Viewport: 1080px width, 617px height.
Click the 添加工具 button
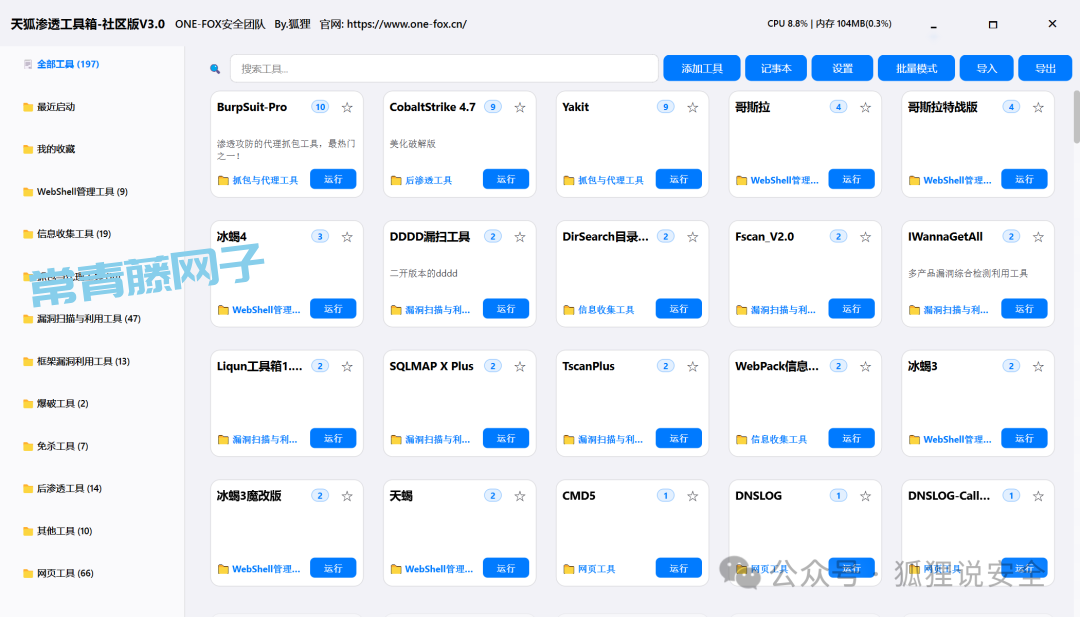pyautogui.click(x=700, y=68)
